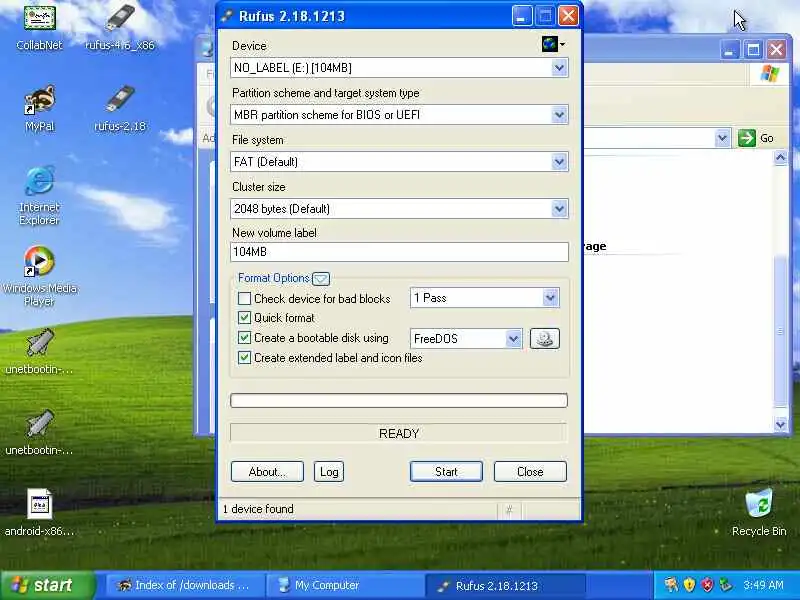
Task: Click the yellow security shield tray icon
Action: 689,585
